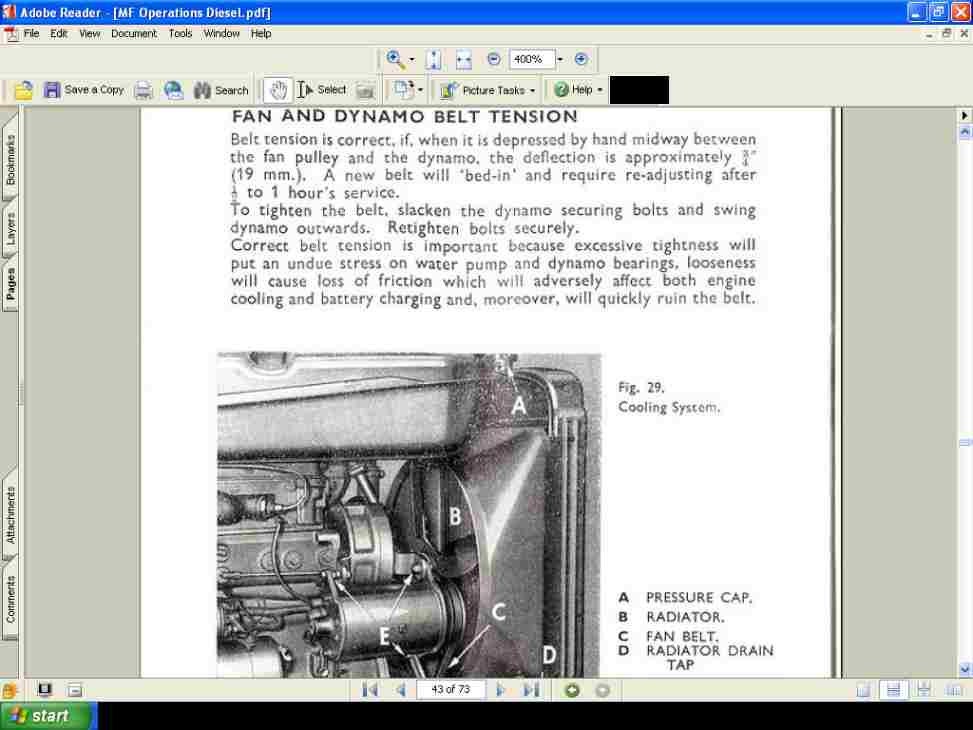This screenshot has height=730, width=973.
Task: Go to First Page button
Action: tap(370, 690)
